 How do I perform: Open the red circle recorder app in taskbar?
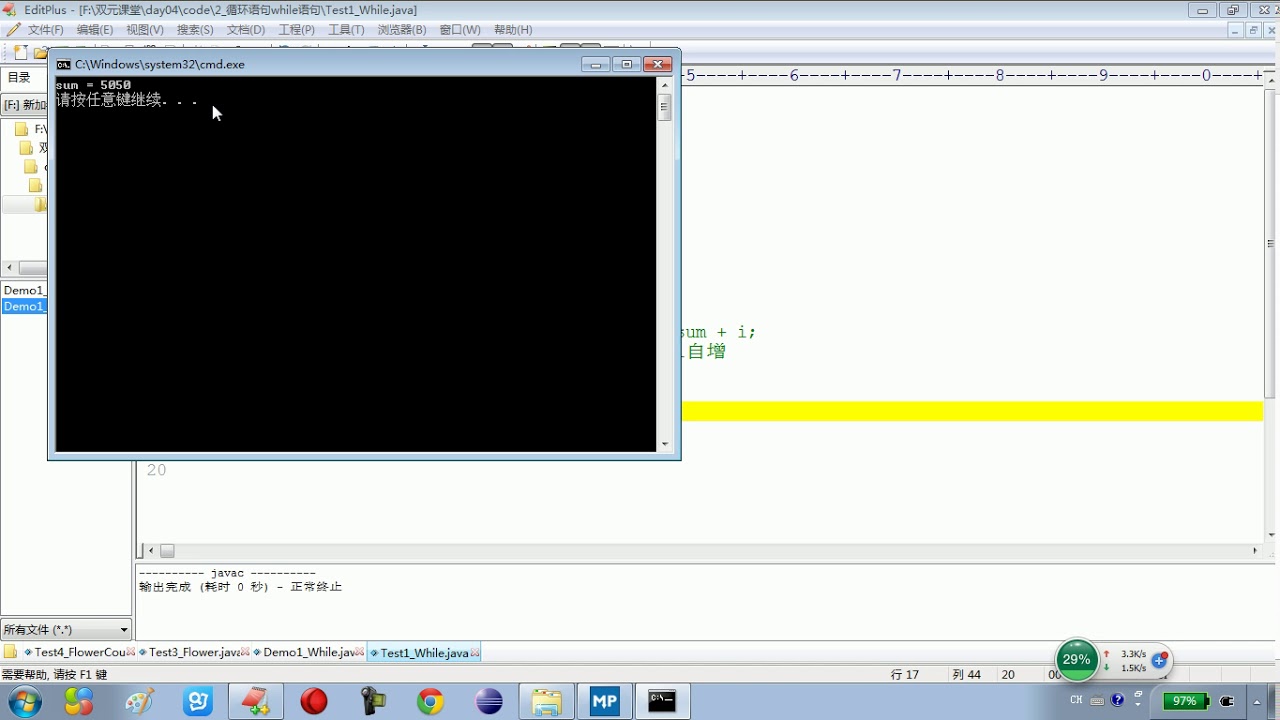(x=314, y=702)
